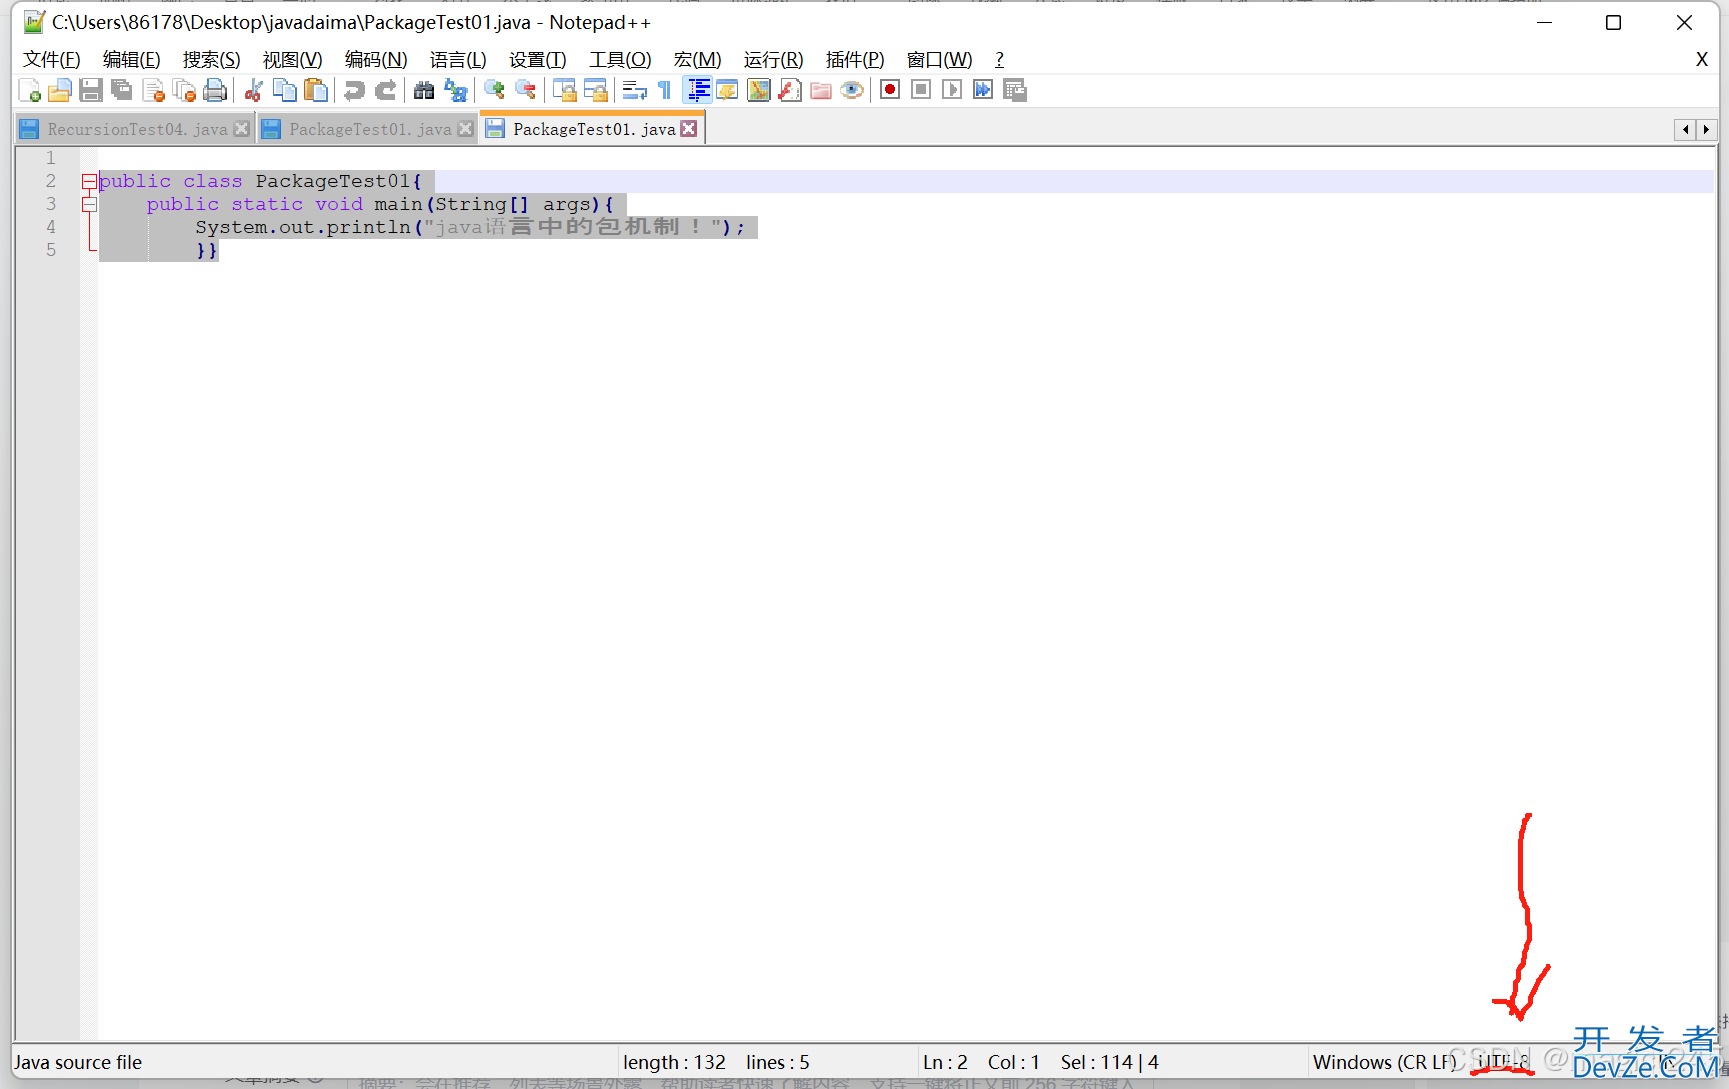This screenshot has width=1729, height=1089.
Task: Open the 运行(R) menu
Action: click(773, 60)
